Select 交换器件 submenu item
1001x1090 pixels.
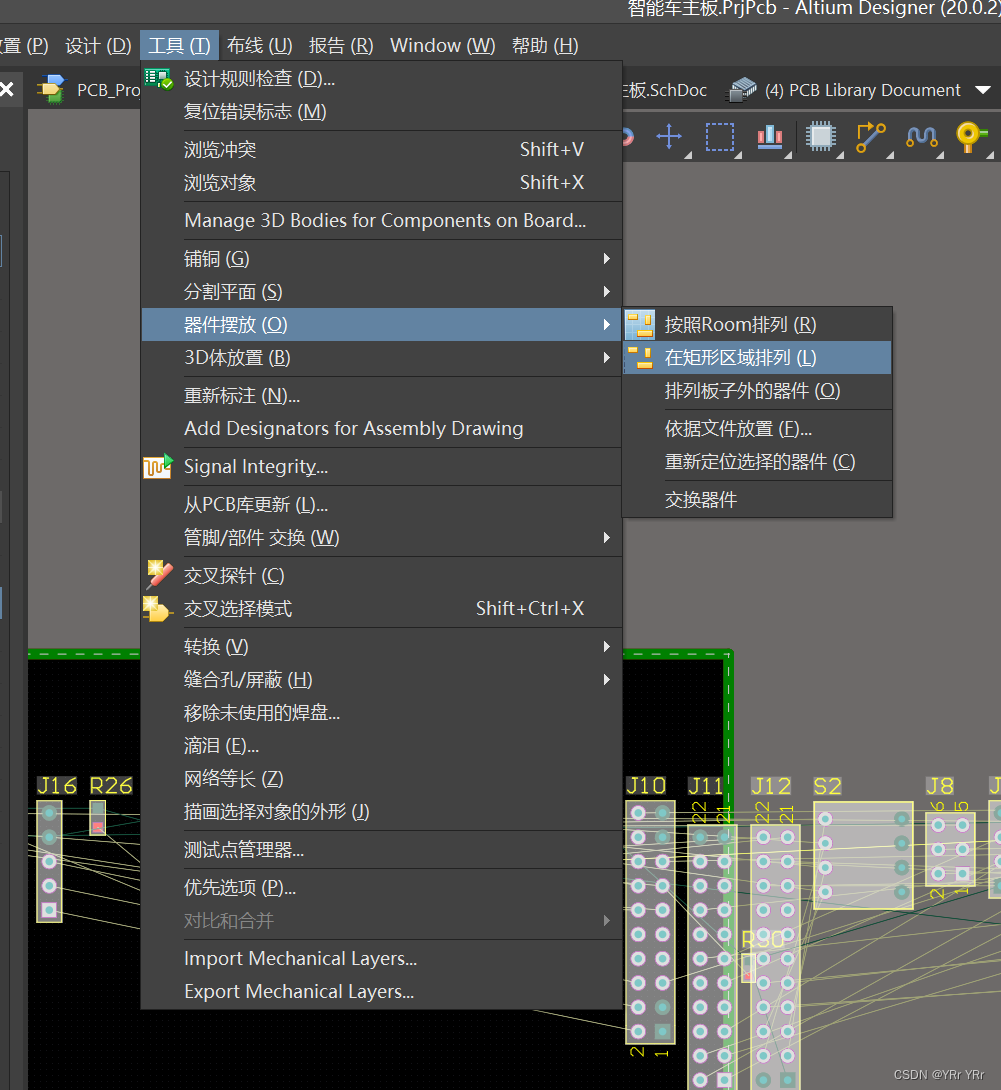point(757,500)
